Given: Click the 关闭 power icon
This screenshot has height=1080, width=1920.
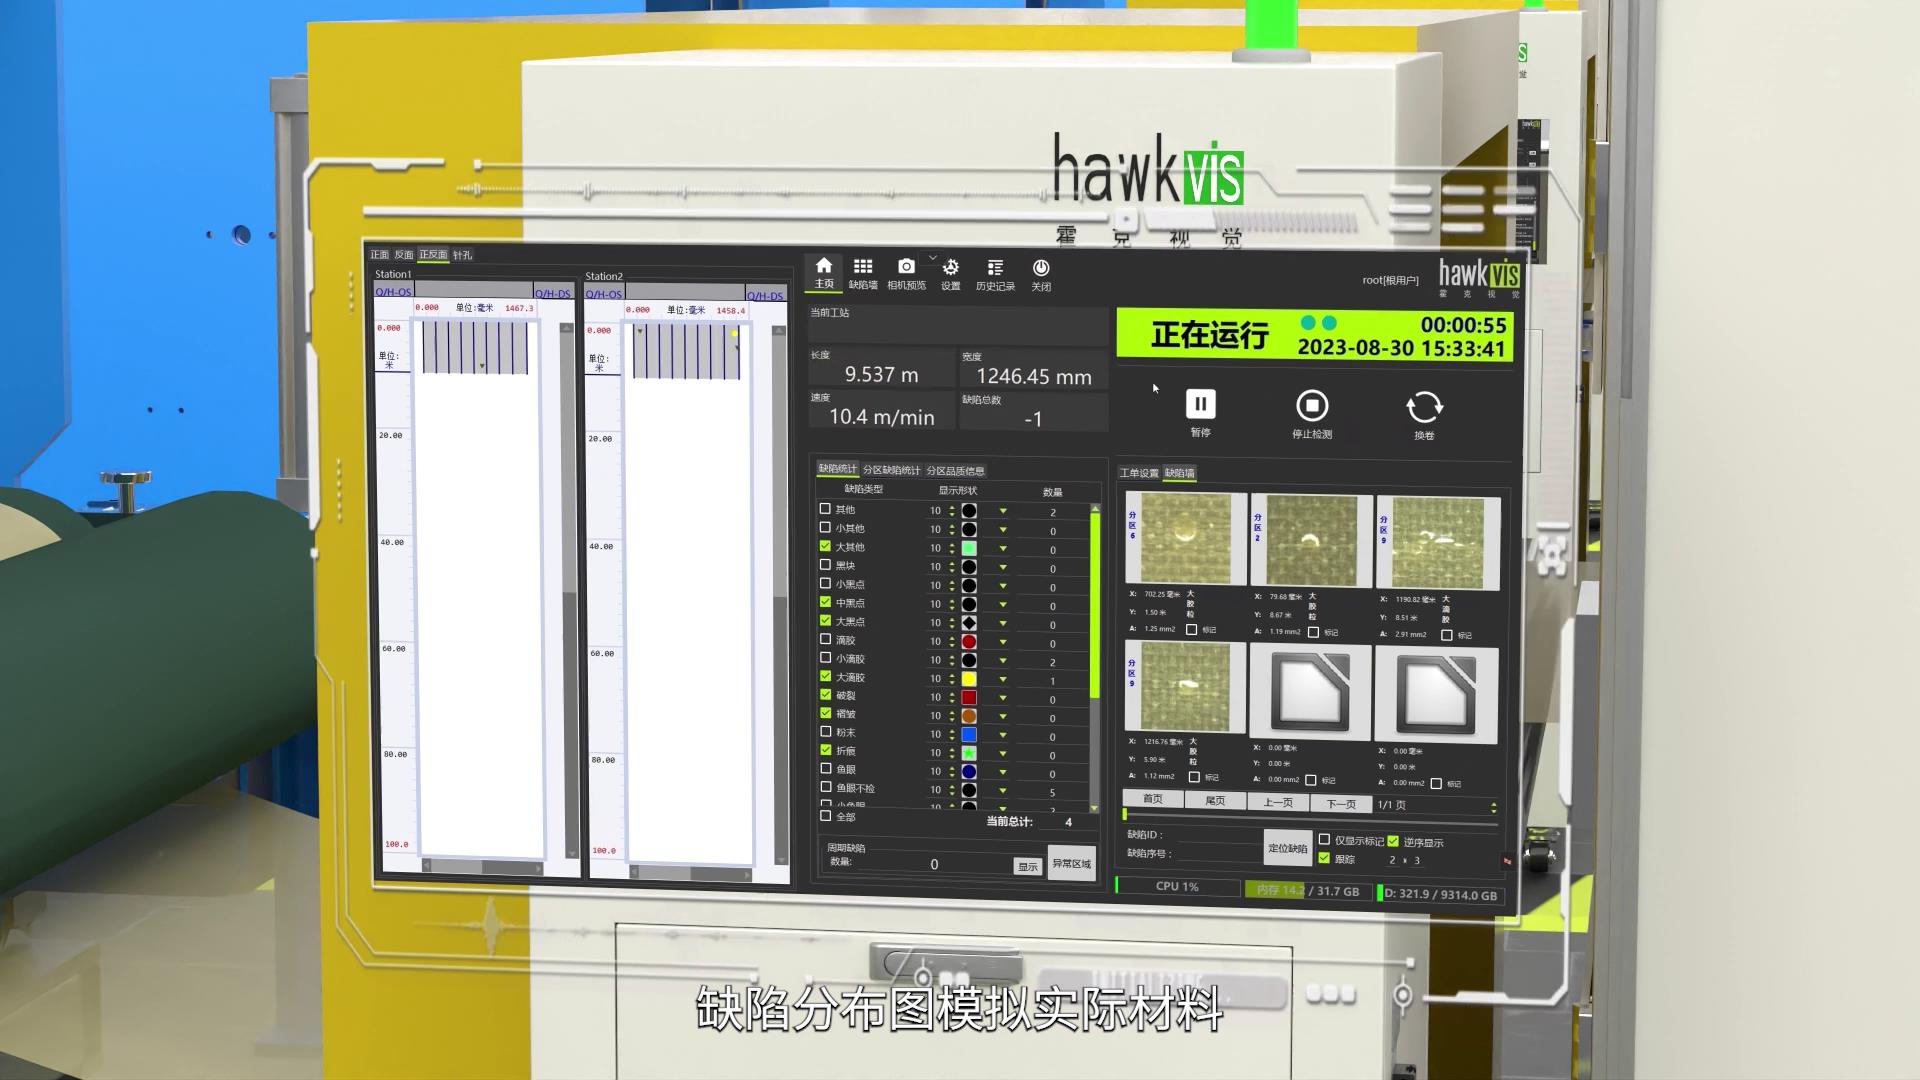Looking at the screenshot, I should click(x=1040, y=268).
